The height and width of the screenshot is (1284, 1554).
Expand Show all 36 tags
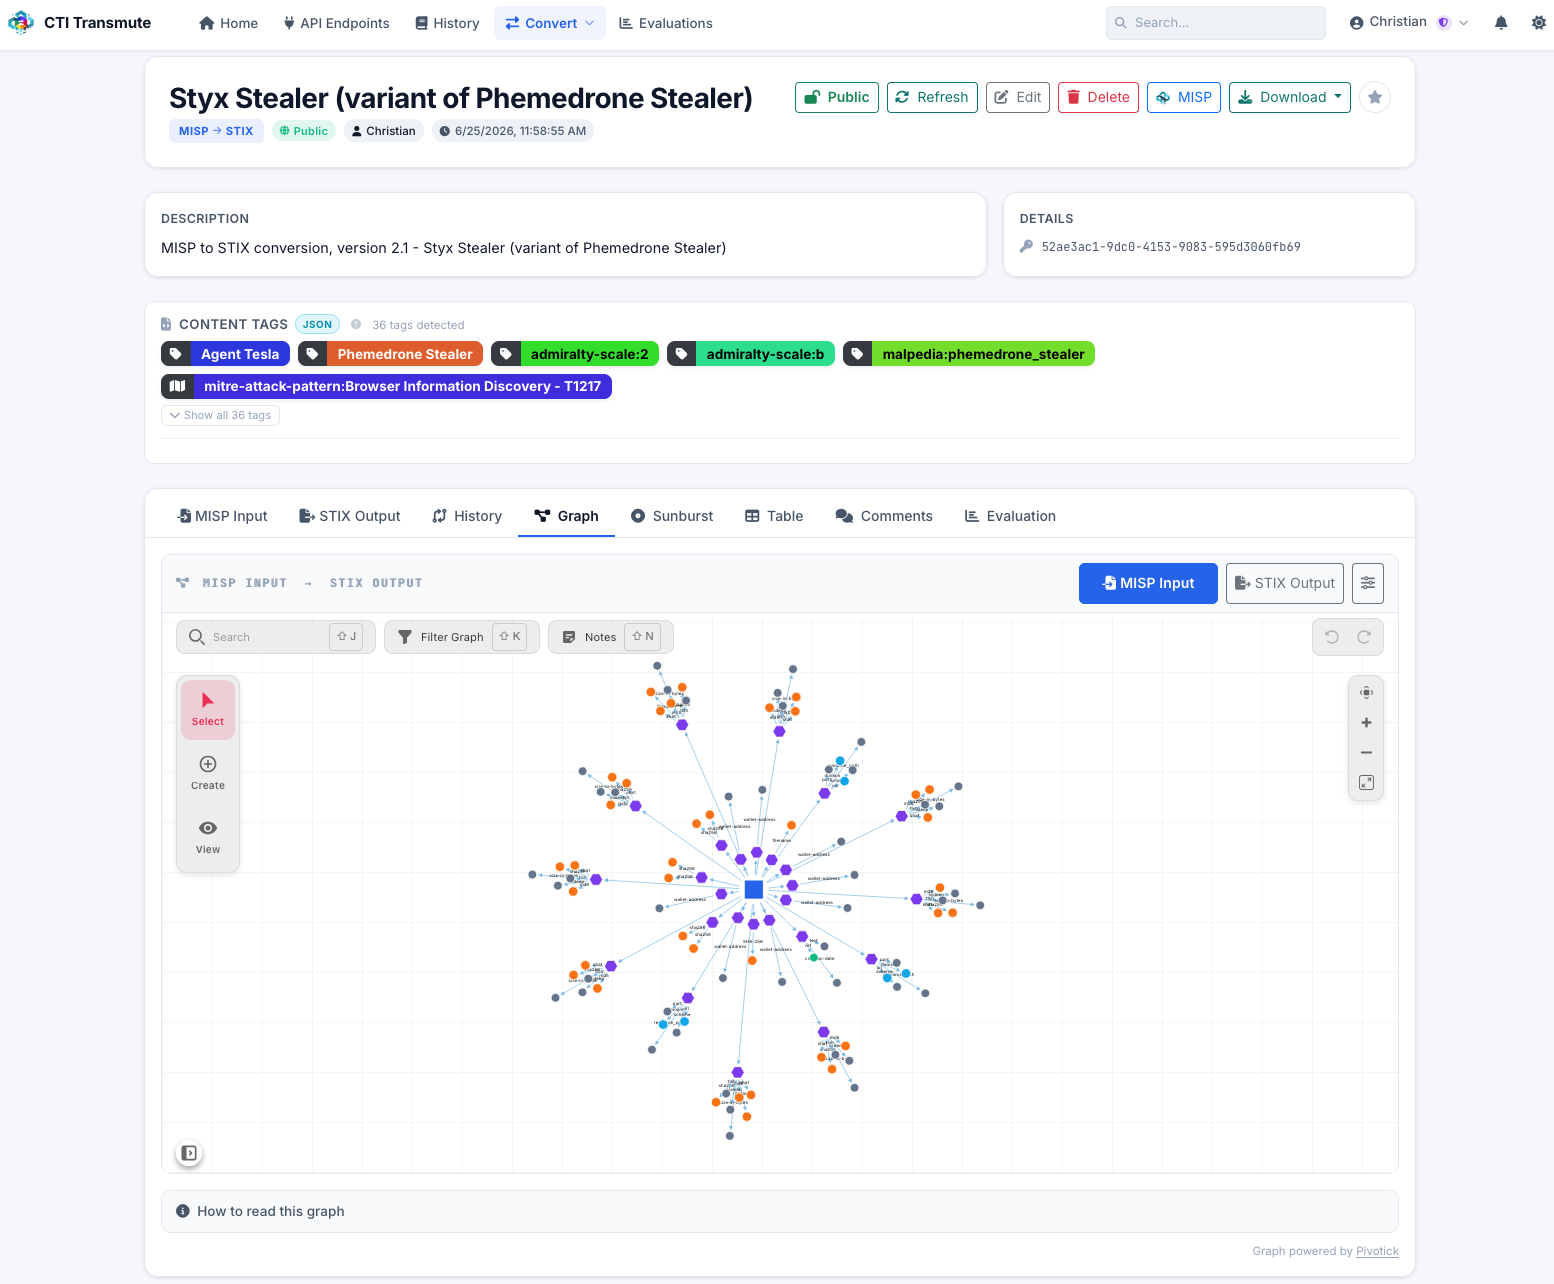220,415
